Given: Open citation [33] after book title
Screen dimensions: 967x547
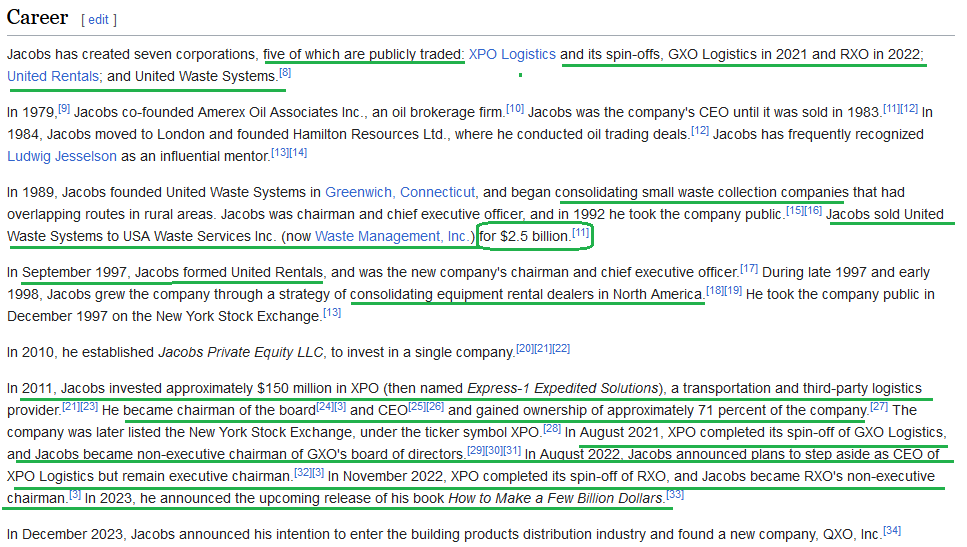Looking at the screenshot, I should click(x=675, y=495).
